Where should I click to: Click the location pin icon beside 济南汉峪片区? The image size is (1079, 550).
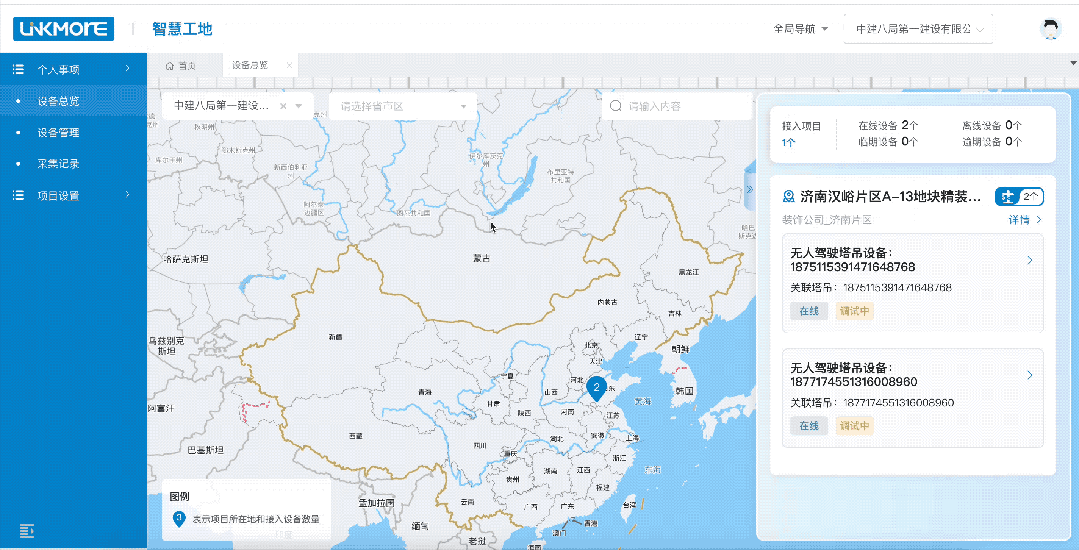coord(788,197)
